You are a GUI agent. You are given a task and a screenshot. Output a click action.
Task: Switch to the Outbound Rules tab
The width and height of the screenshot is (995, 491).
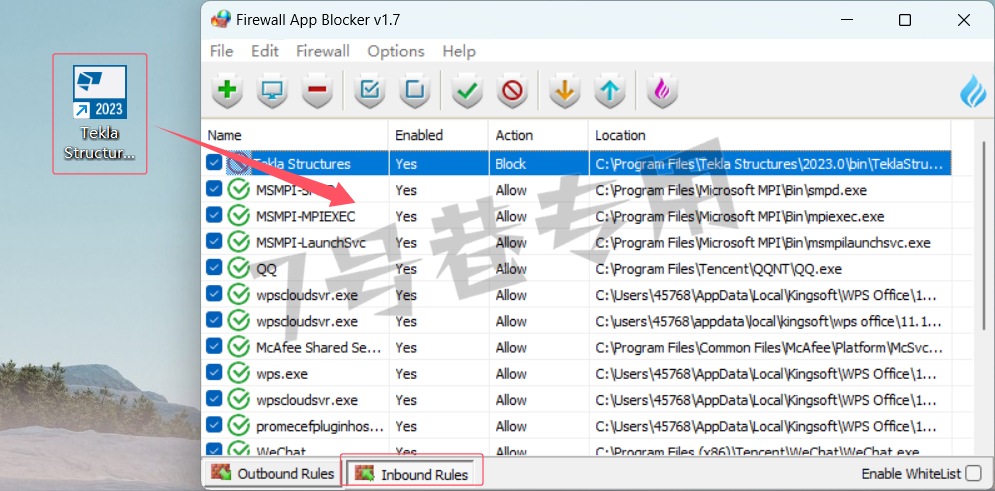click(x=273, y=473)
